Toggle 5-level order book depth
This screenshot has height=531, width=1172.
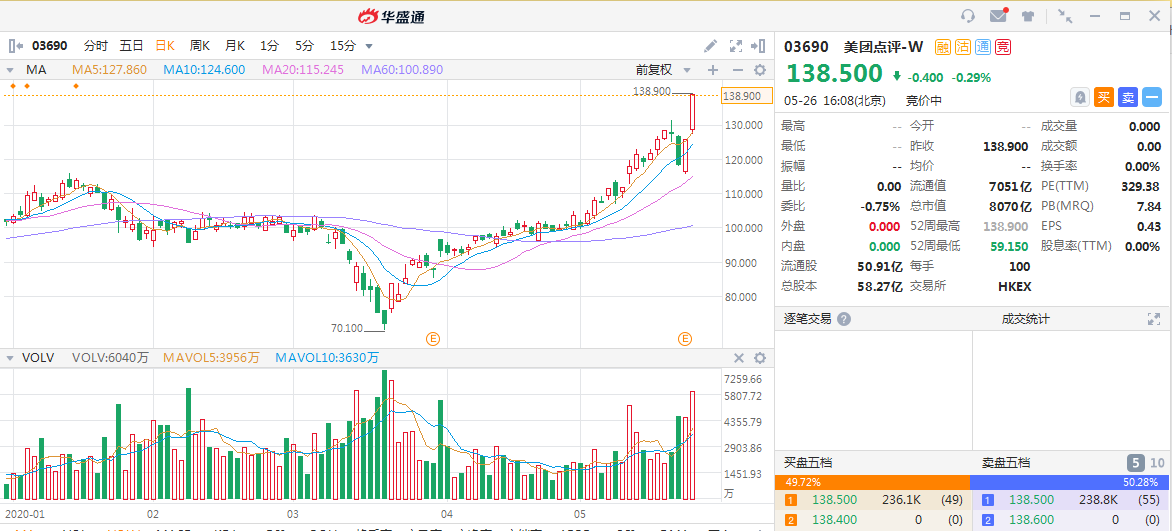coord(1136,463)
